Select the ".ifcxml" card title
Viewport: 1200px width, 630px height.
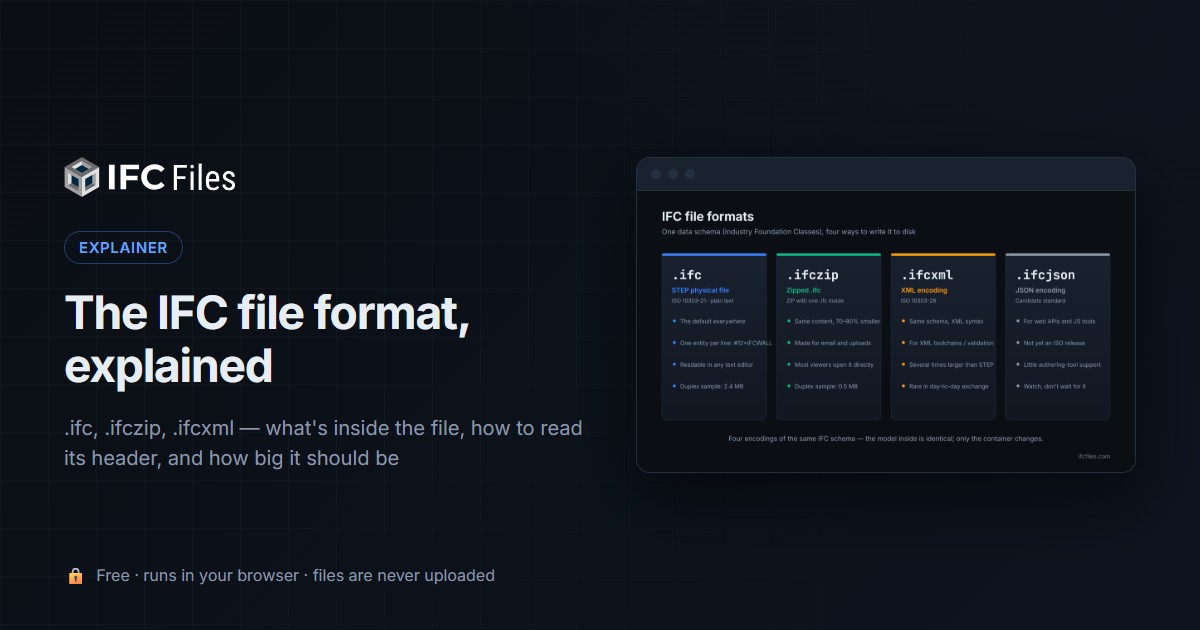[927, 275]
